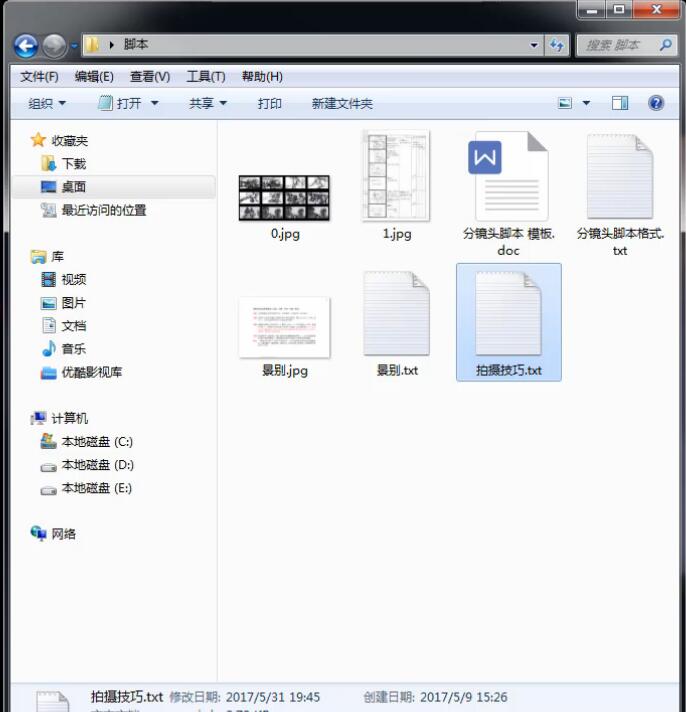Click the 1.jpg file name label

pyautogui.click(x=397, y=234)
